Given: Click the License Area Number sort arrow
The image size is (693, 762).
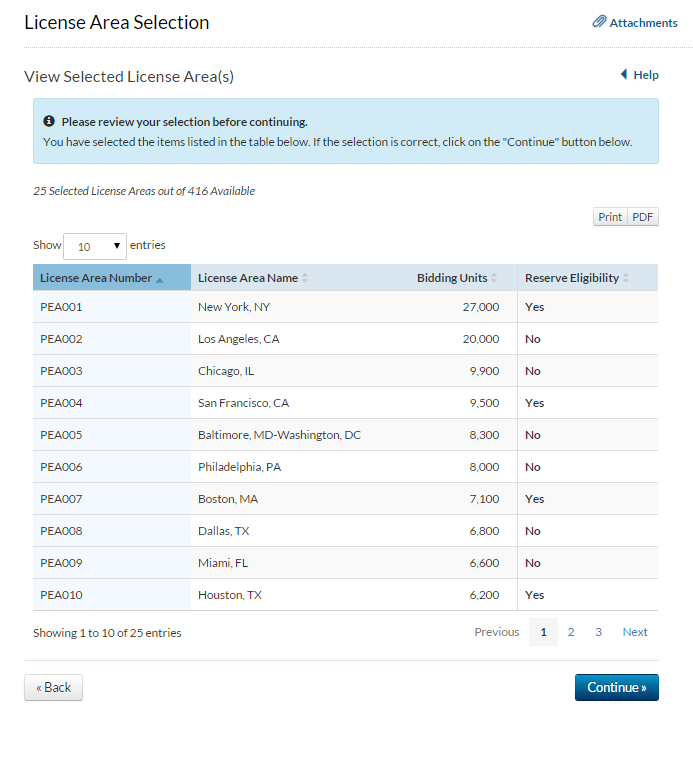Looking at the screenshot, I should 160,279.
